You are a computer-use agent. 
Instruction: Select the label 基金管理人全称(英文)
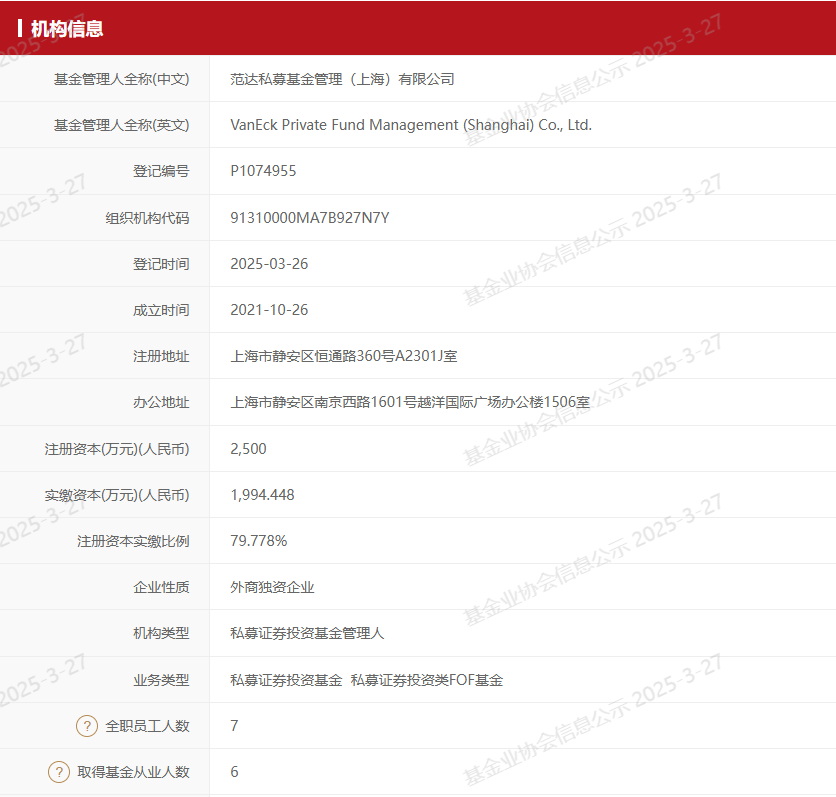[x=122, y=125]
